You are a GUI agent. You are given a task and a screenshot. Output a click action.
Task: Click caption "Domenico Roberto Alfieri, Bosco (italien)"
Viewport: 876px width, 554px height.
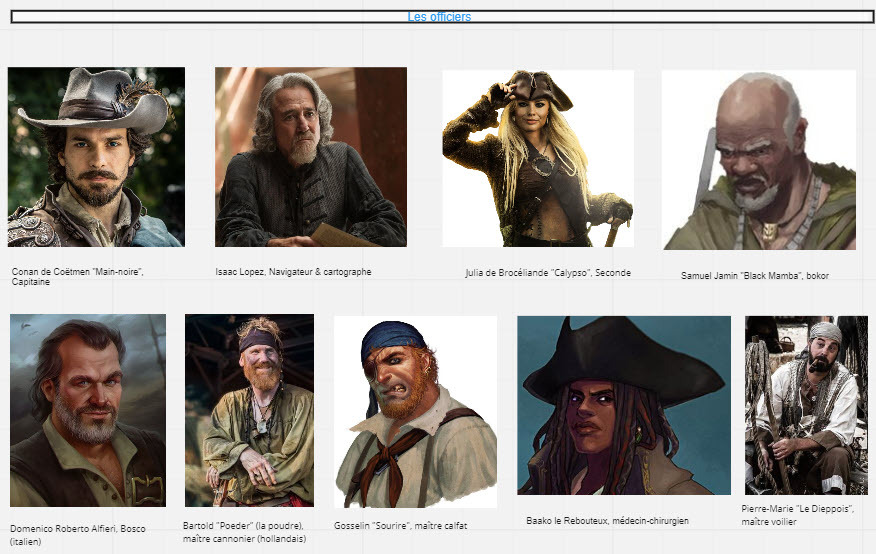tap(78, 534)
